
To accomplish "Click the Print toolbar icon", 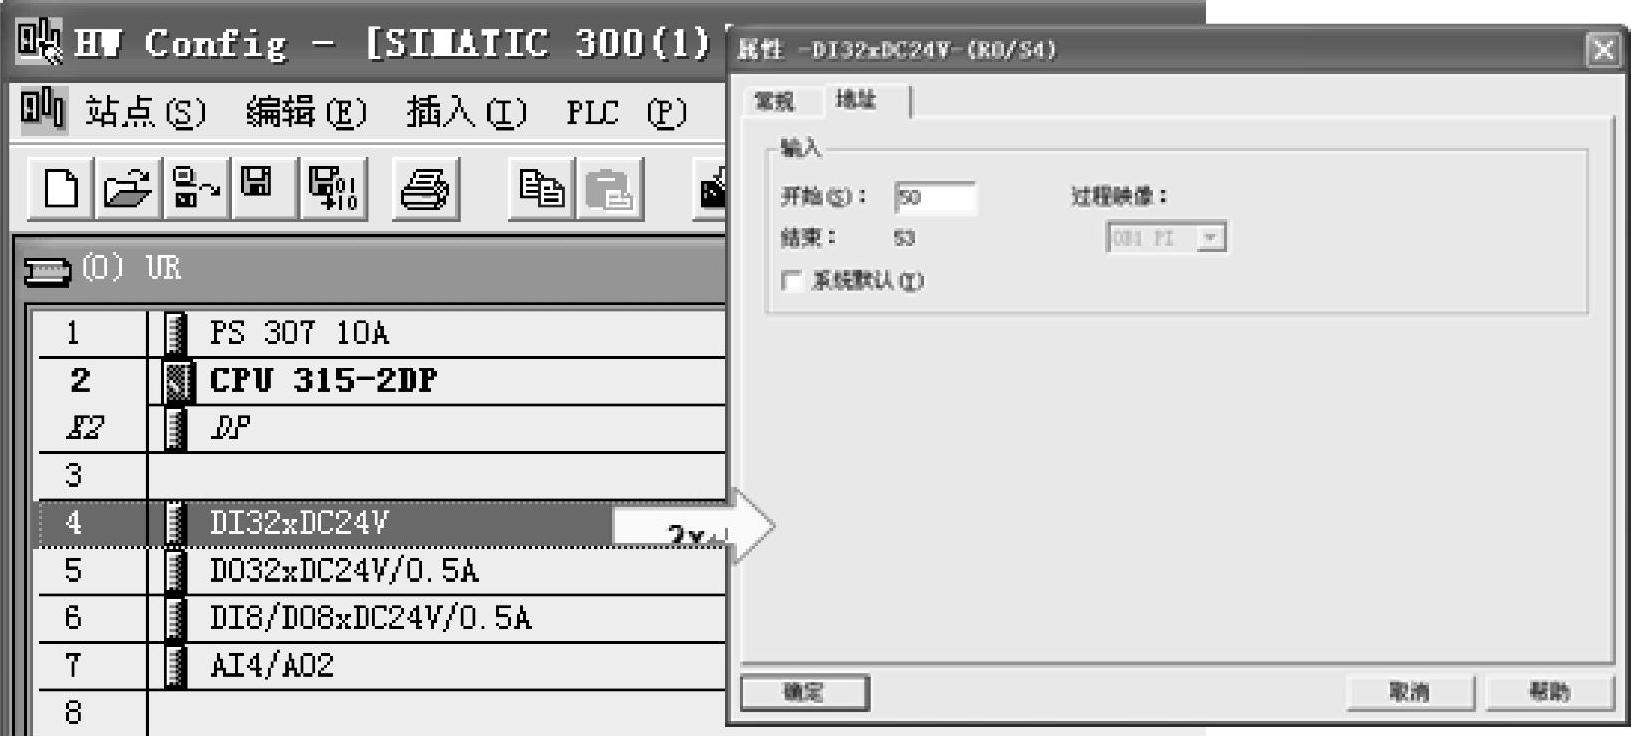I will coord(425,187).
